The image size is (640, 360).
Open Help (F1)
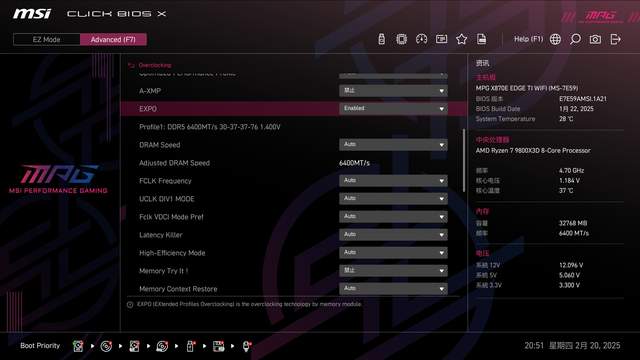(x=528, y=39)
